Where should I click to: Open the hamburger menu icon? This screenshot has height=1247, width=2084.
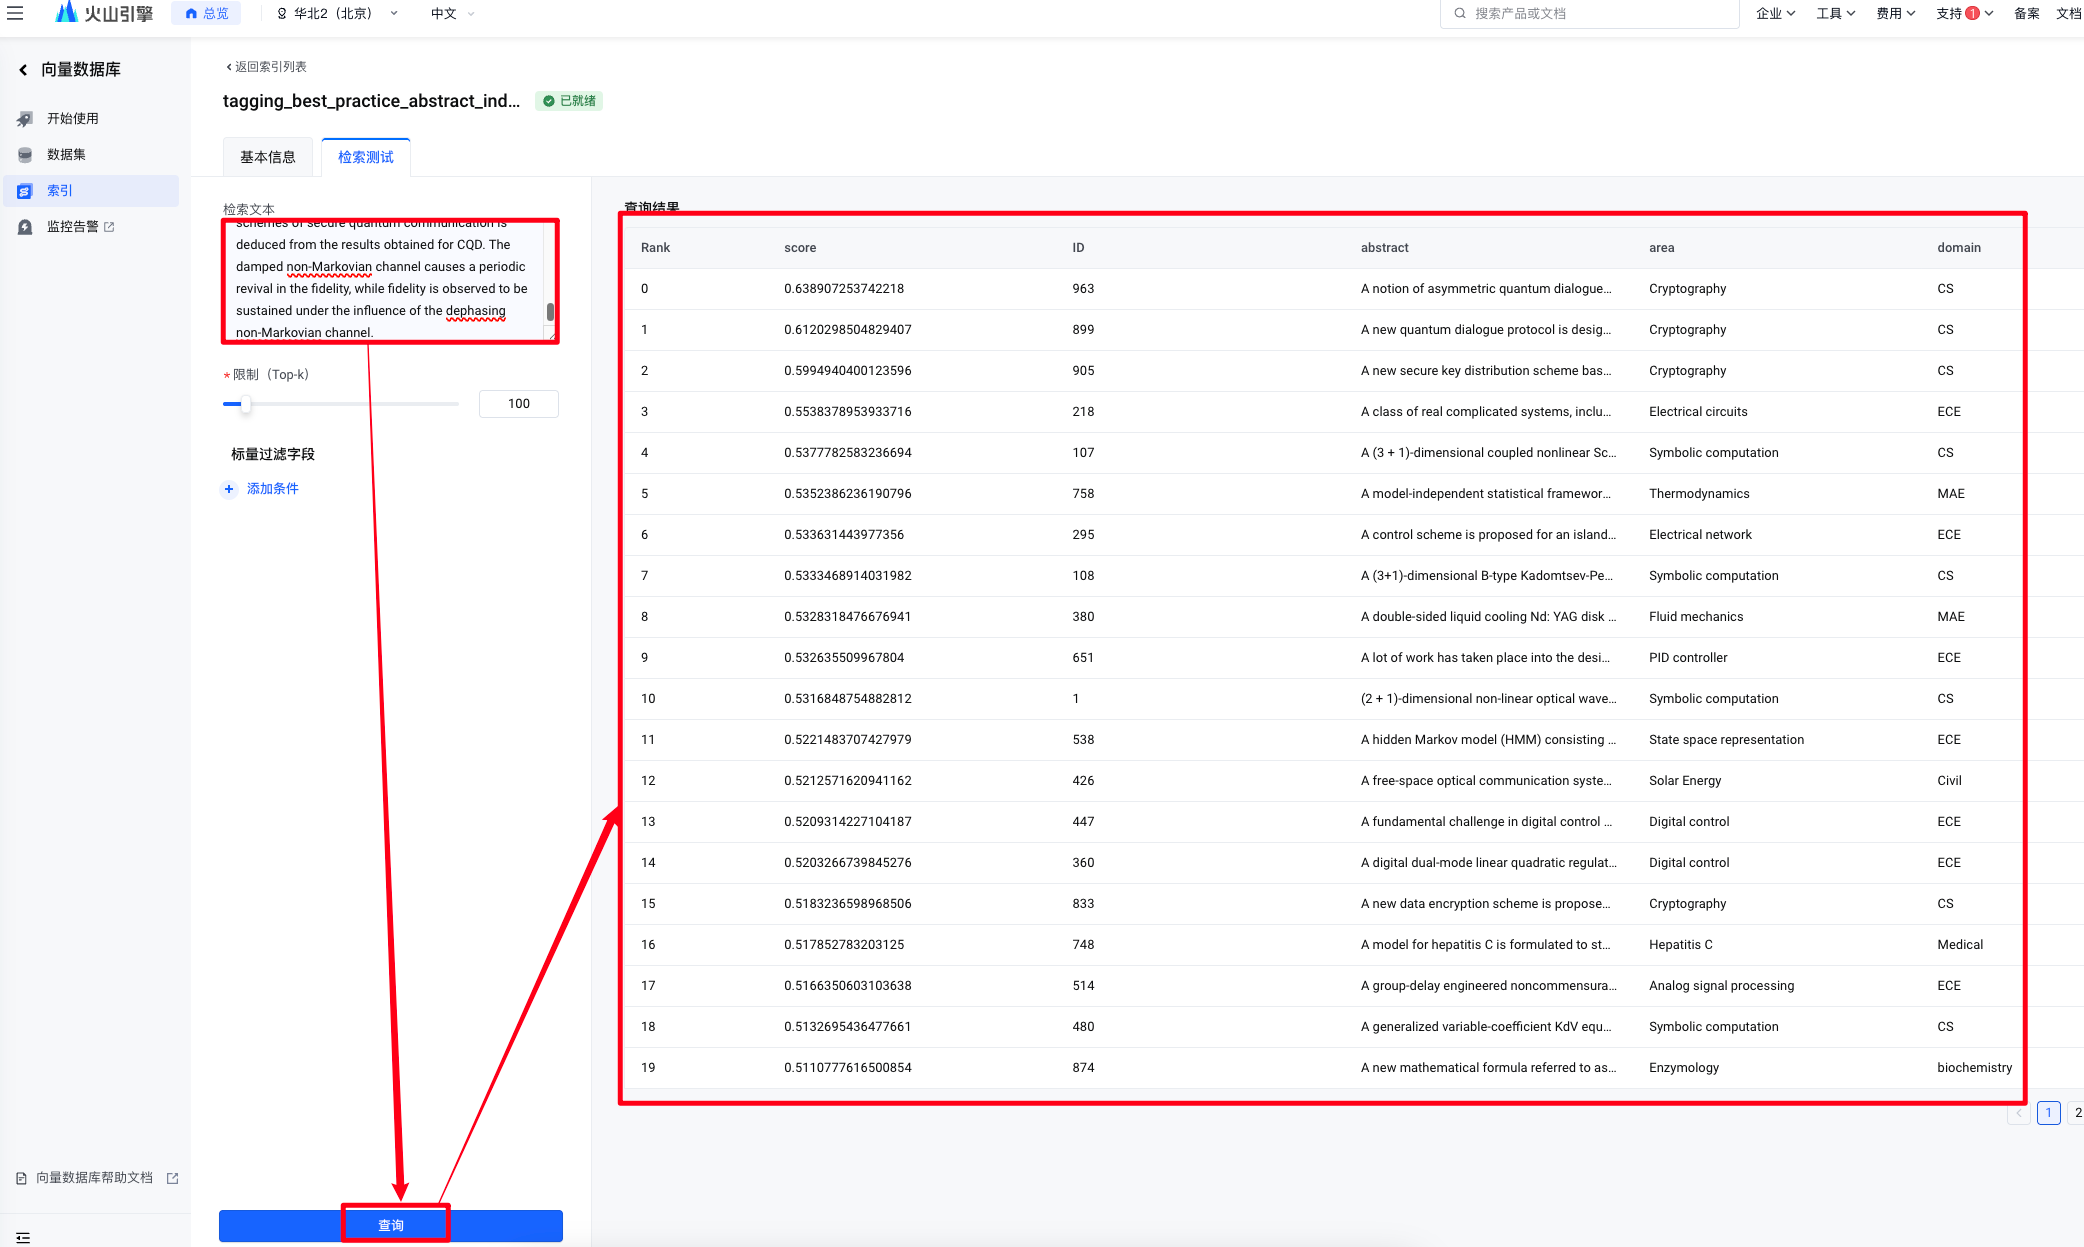[x=15, y=13]
